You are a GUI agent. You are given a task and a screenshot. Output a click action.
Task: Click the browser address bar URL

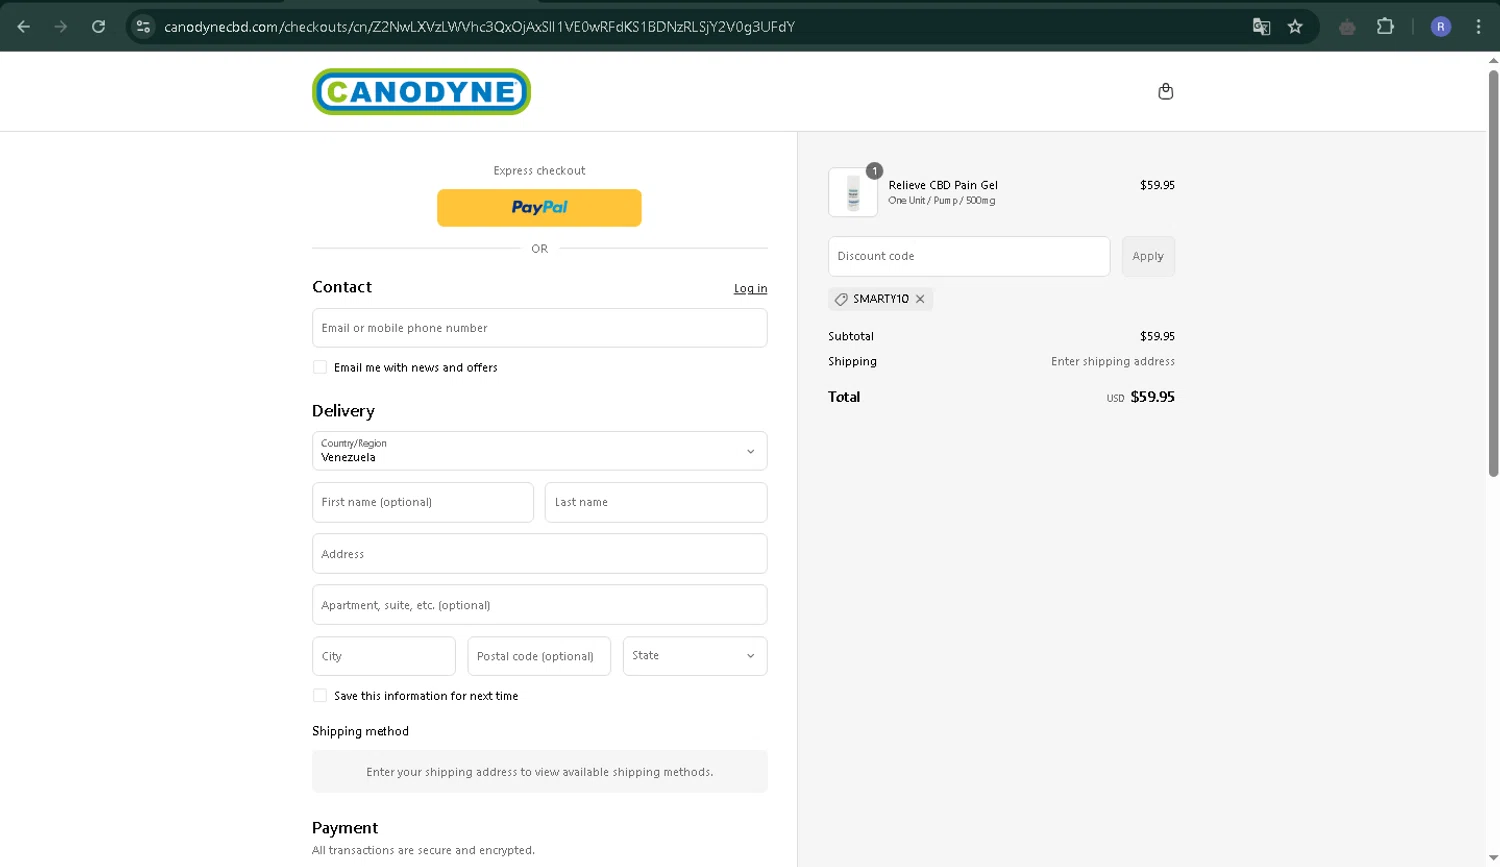point(480,27)
